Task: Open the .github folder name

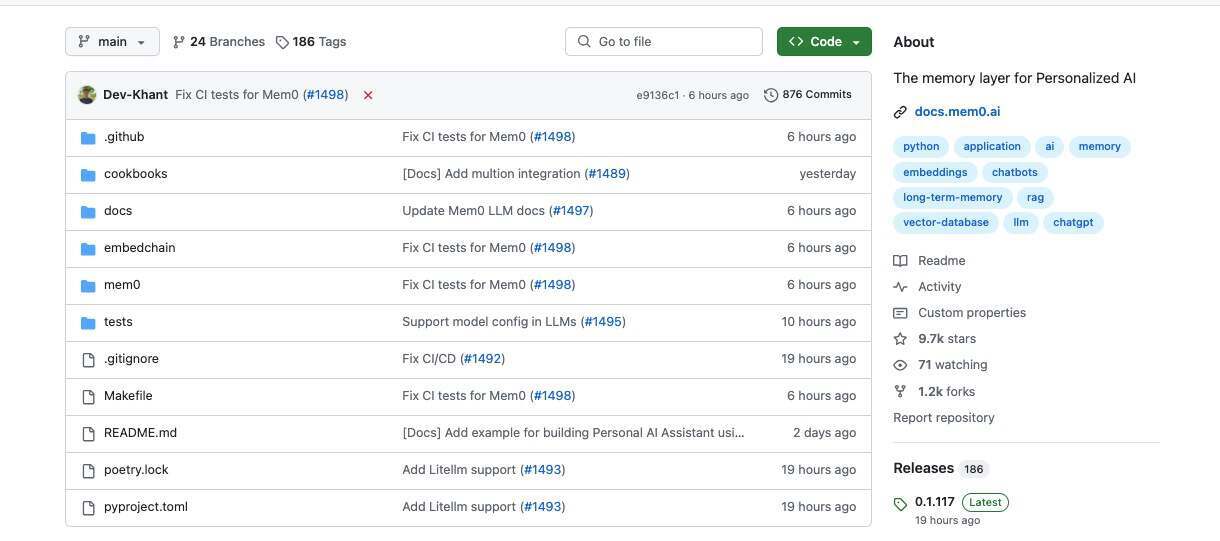Action: tap(124, 137)
